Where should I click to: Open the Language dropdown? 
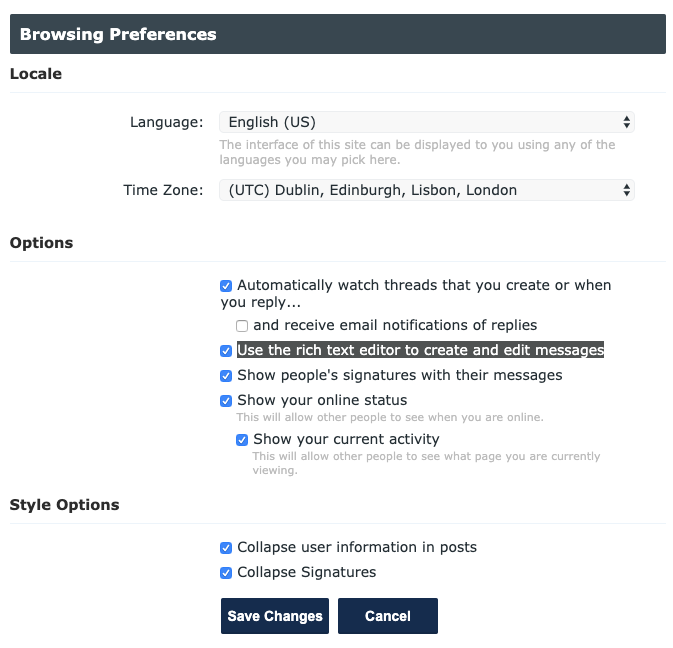tap(427, 122)
